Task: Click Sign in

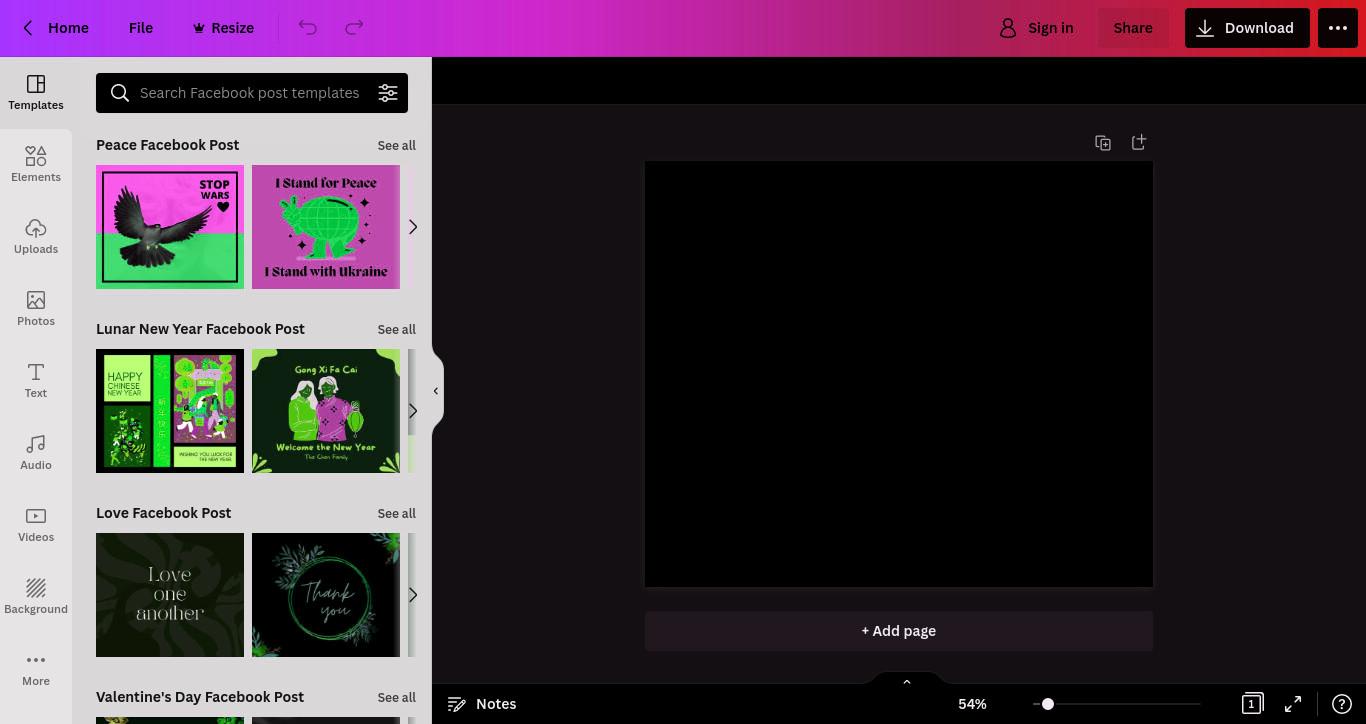Action: tap(1037, 28)
